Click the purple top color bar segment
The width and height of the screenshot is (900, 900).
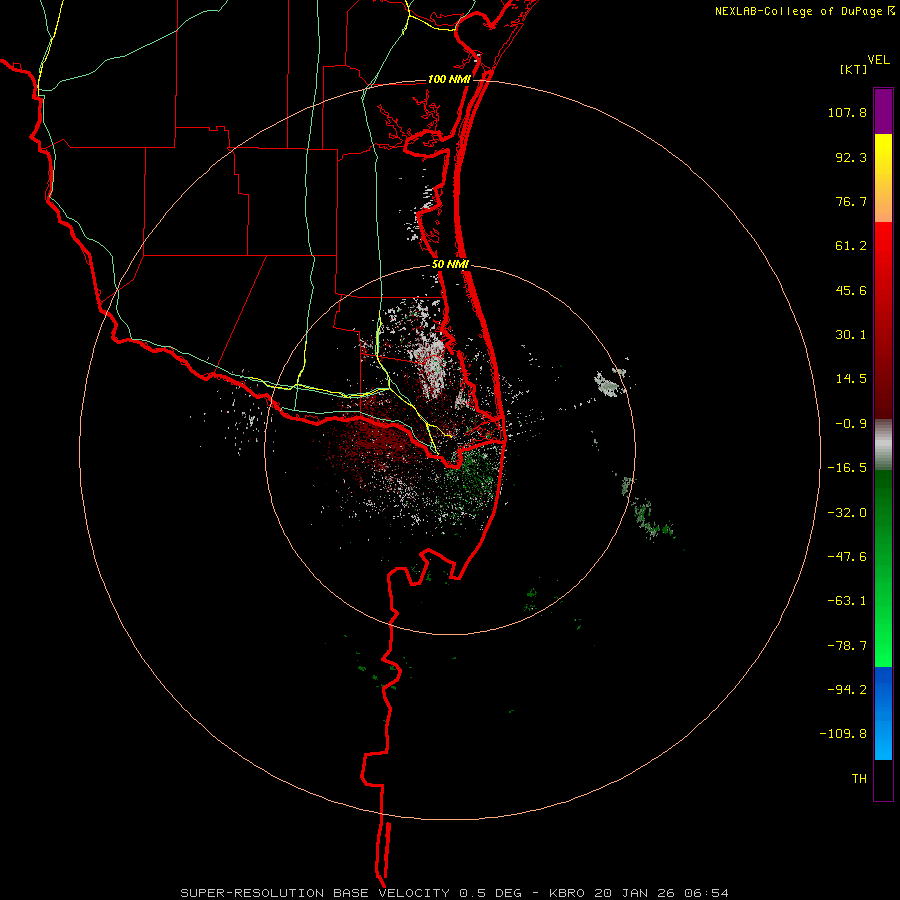pos(883,111)
